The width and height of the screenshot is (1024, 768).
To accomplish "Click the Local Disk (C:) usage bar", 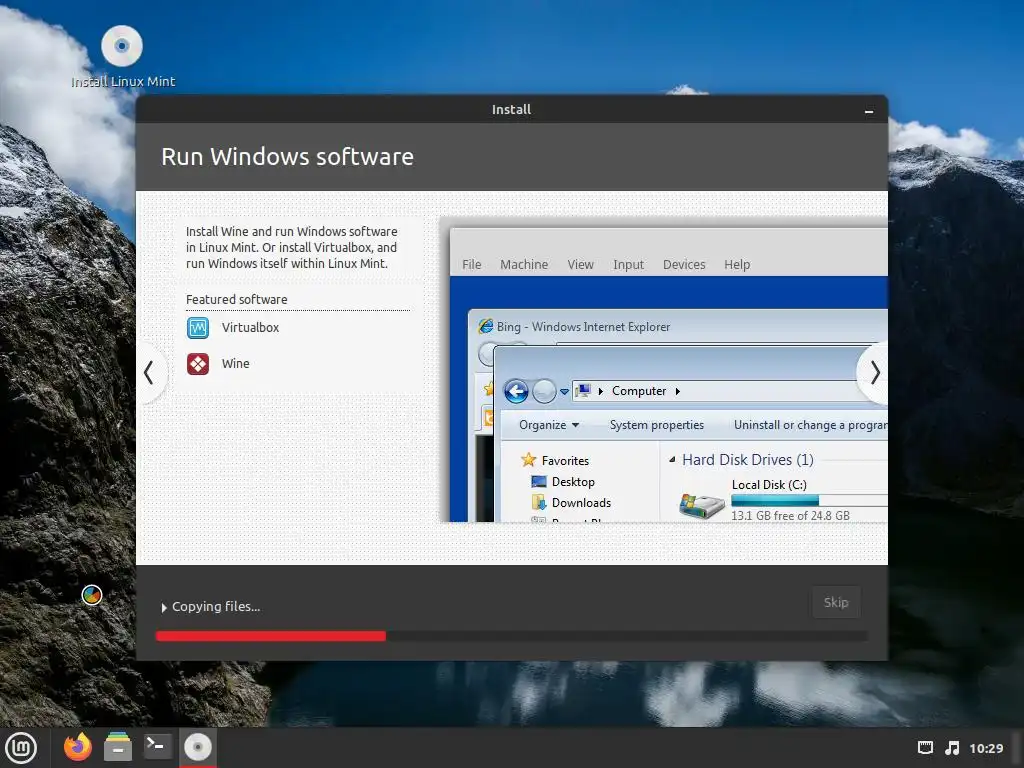I will coord(808,500).
